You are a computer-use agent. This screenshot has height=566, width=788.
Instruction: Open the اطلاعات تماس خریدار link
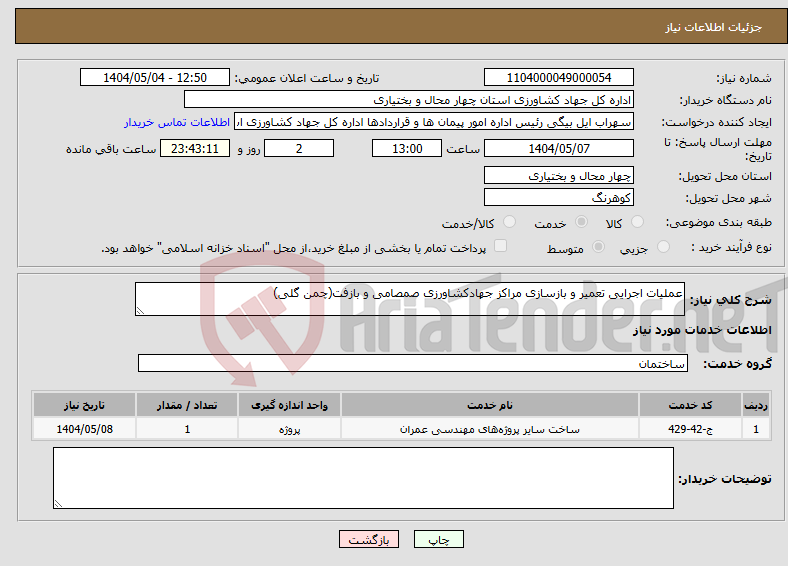pyautogui.click(x=177, y=122)
